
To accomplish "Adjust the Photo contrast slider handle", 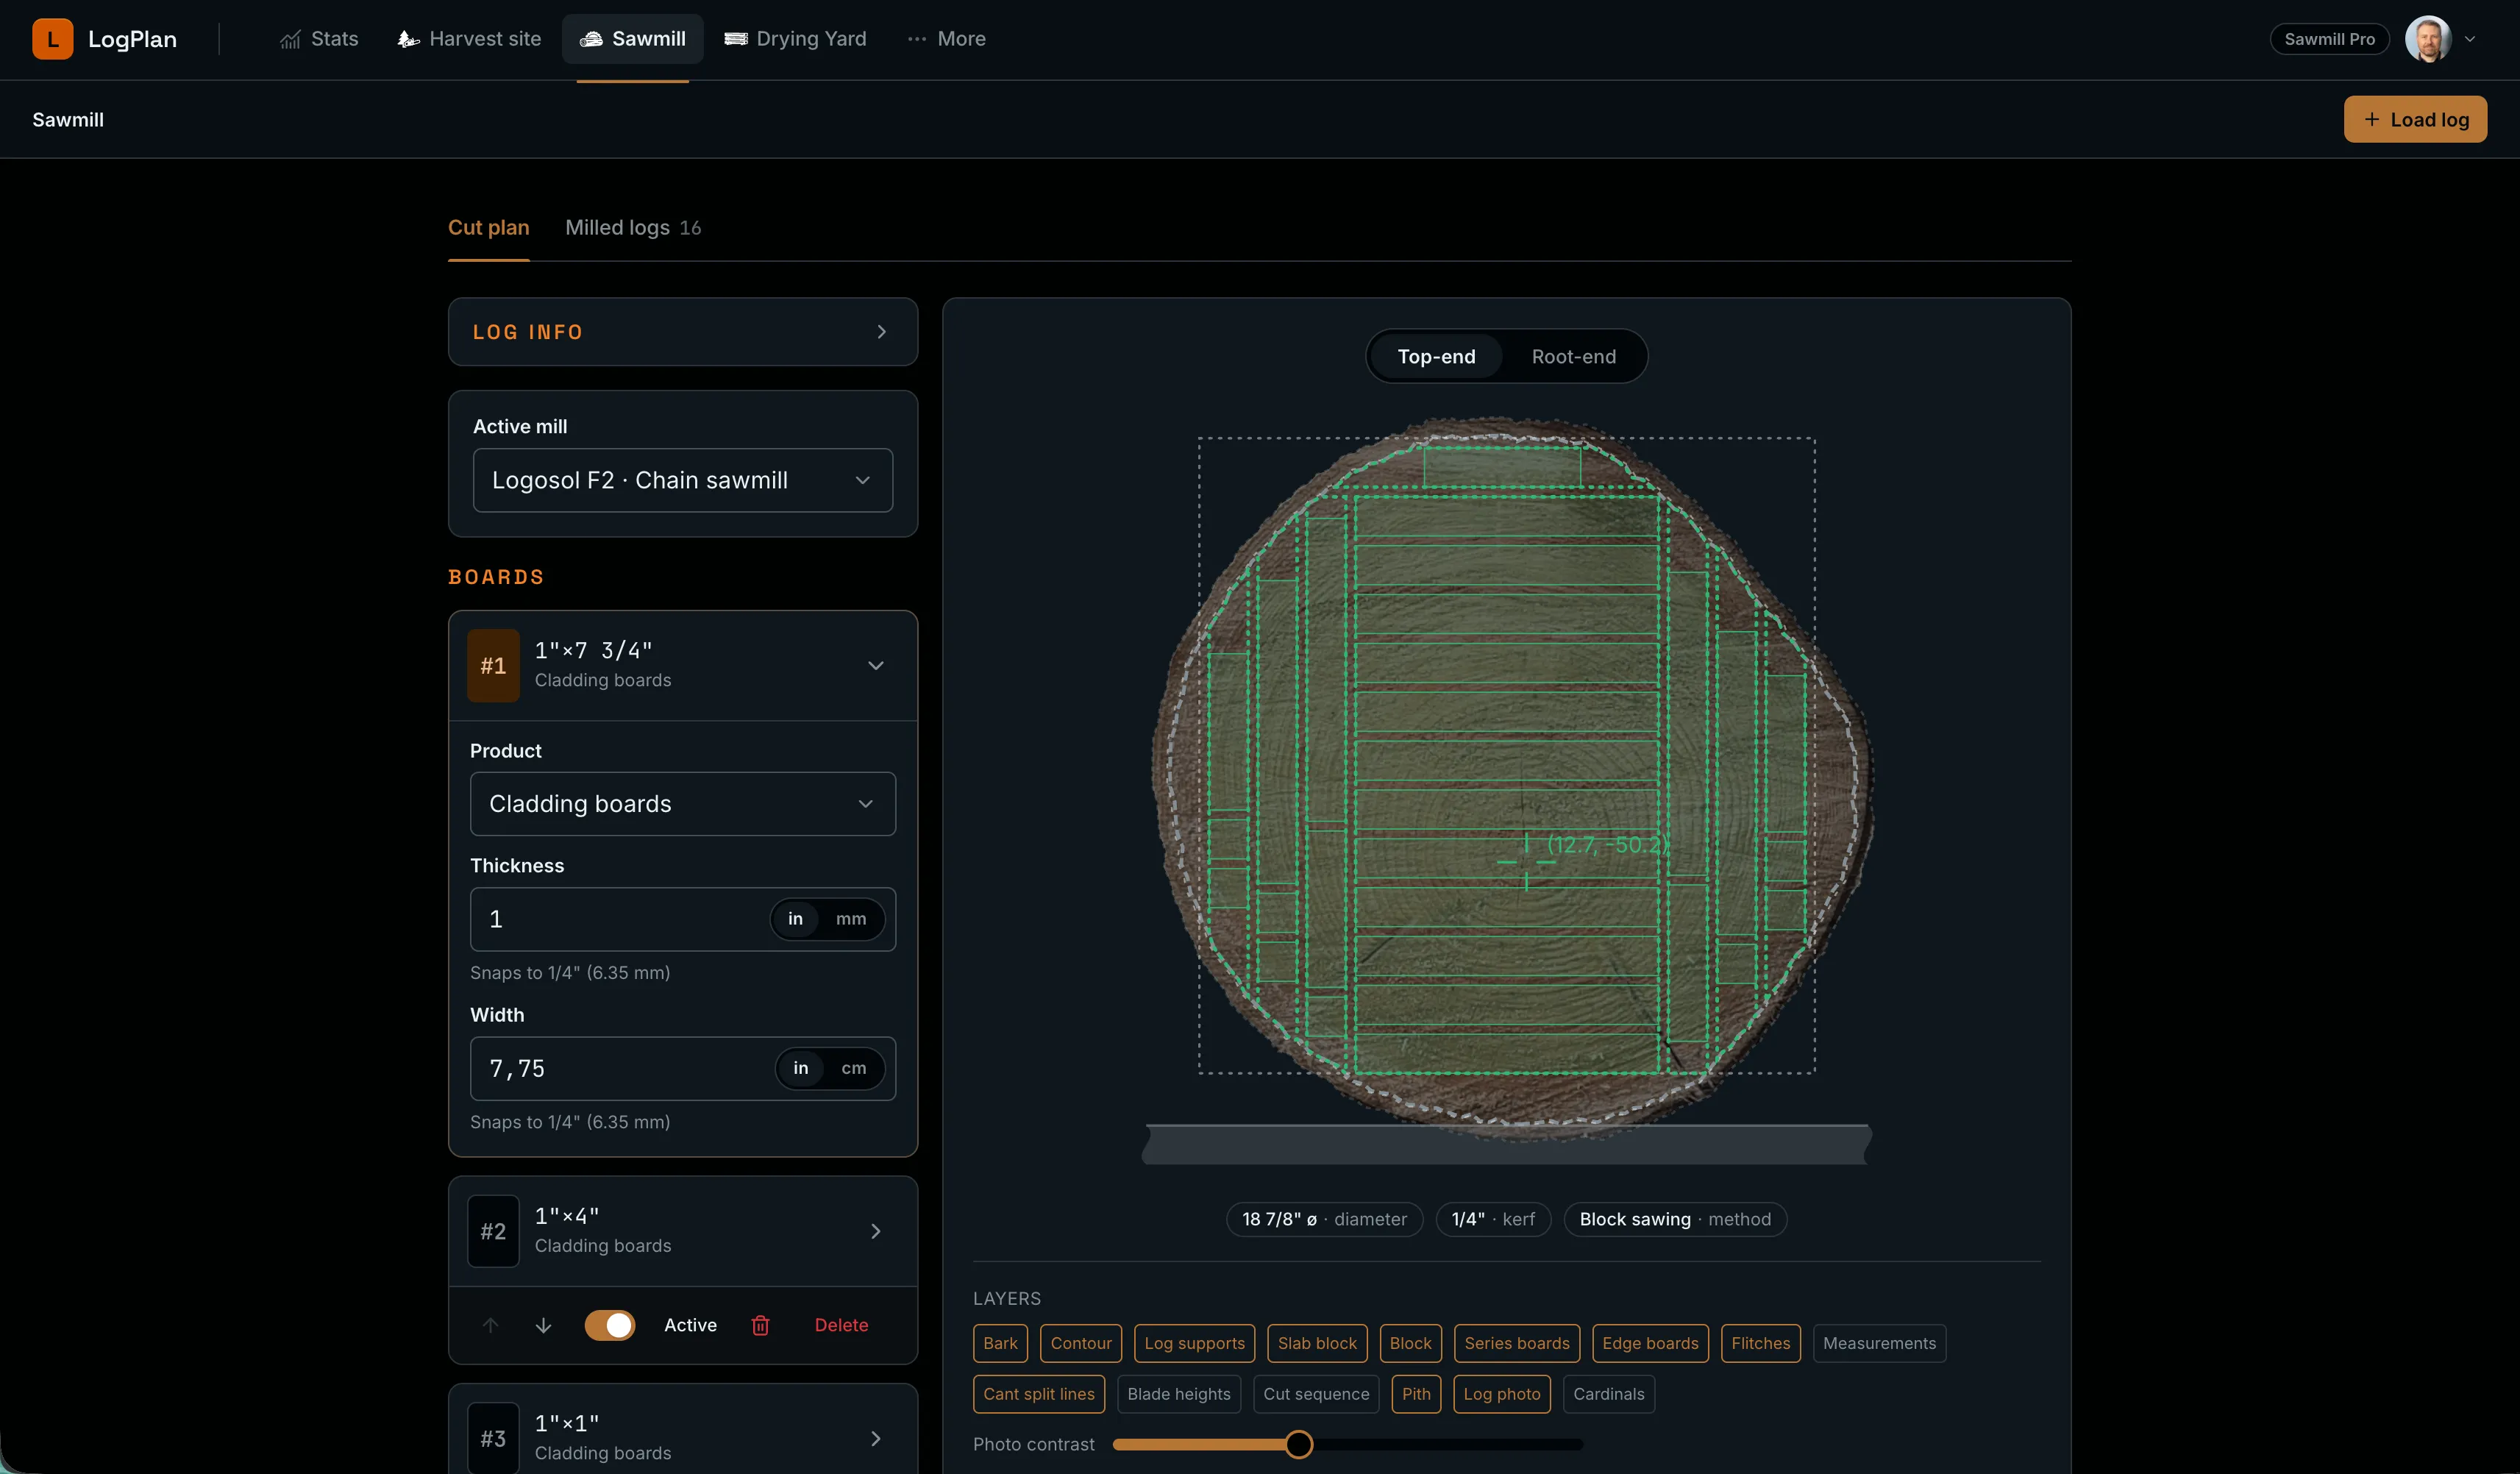I will click(1298, 1444).
